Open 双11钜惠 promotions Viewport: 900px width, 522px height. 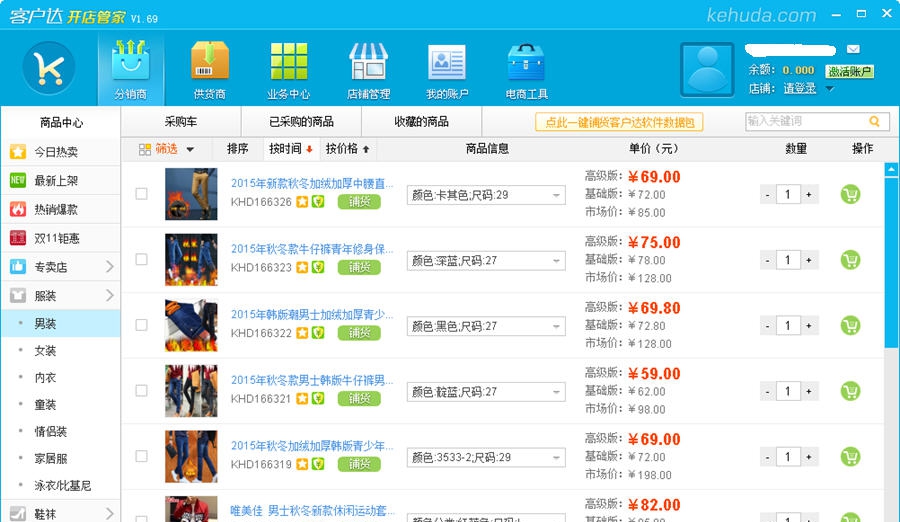pos(60,238)
